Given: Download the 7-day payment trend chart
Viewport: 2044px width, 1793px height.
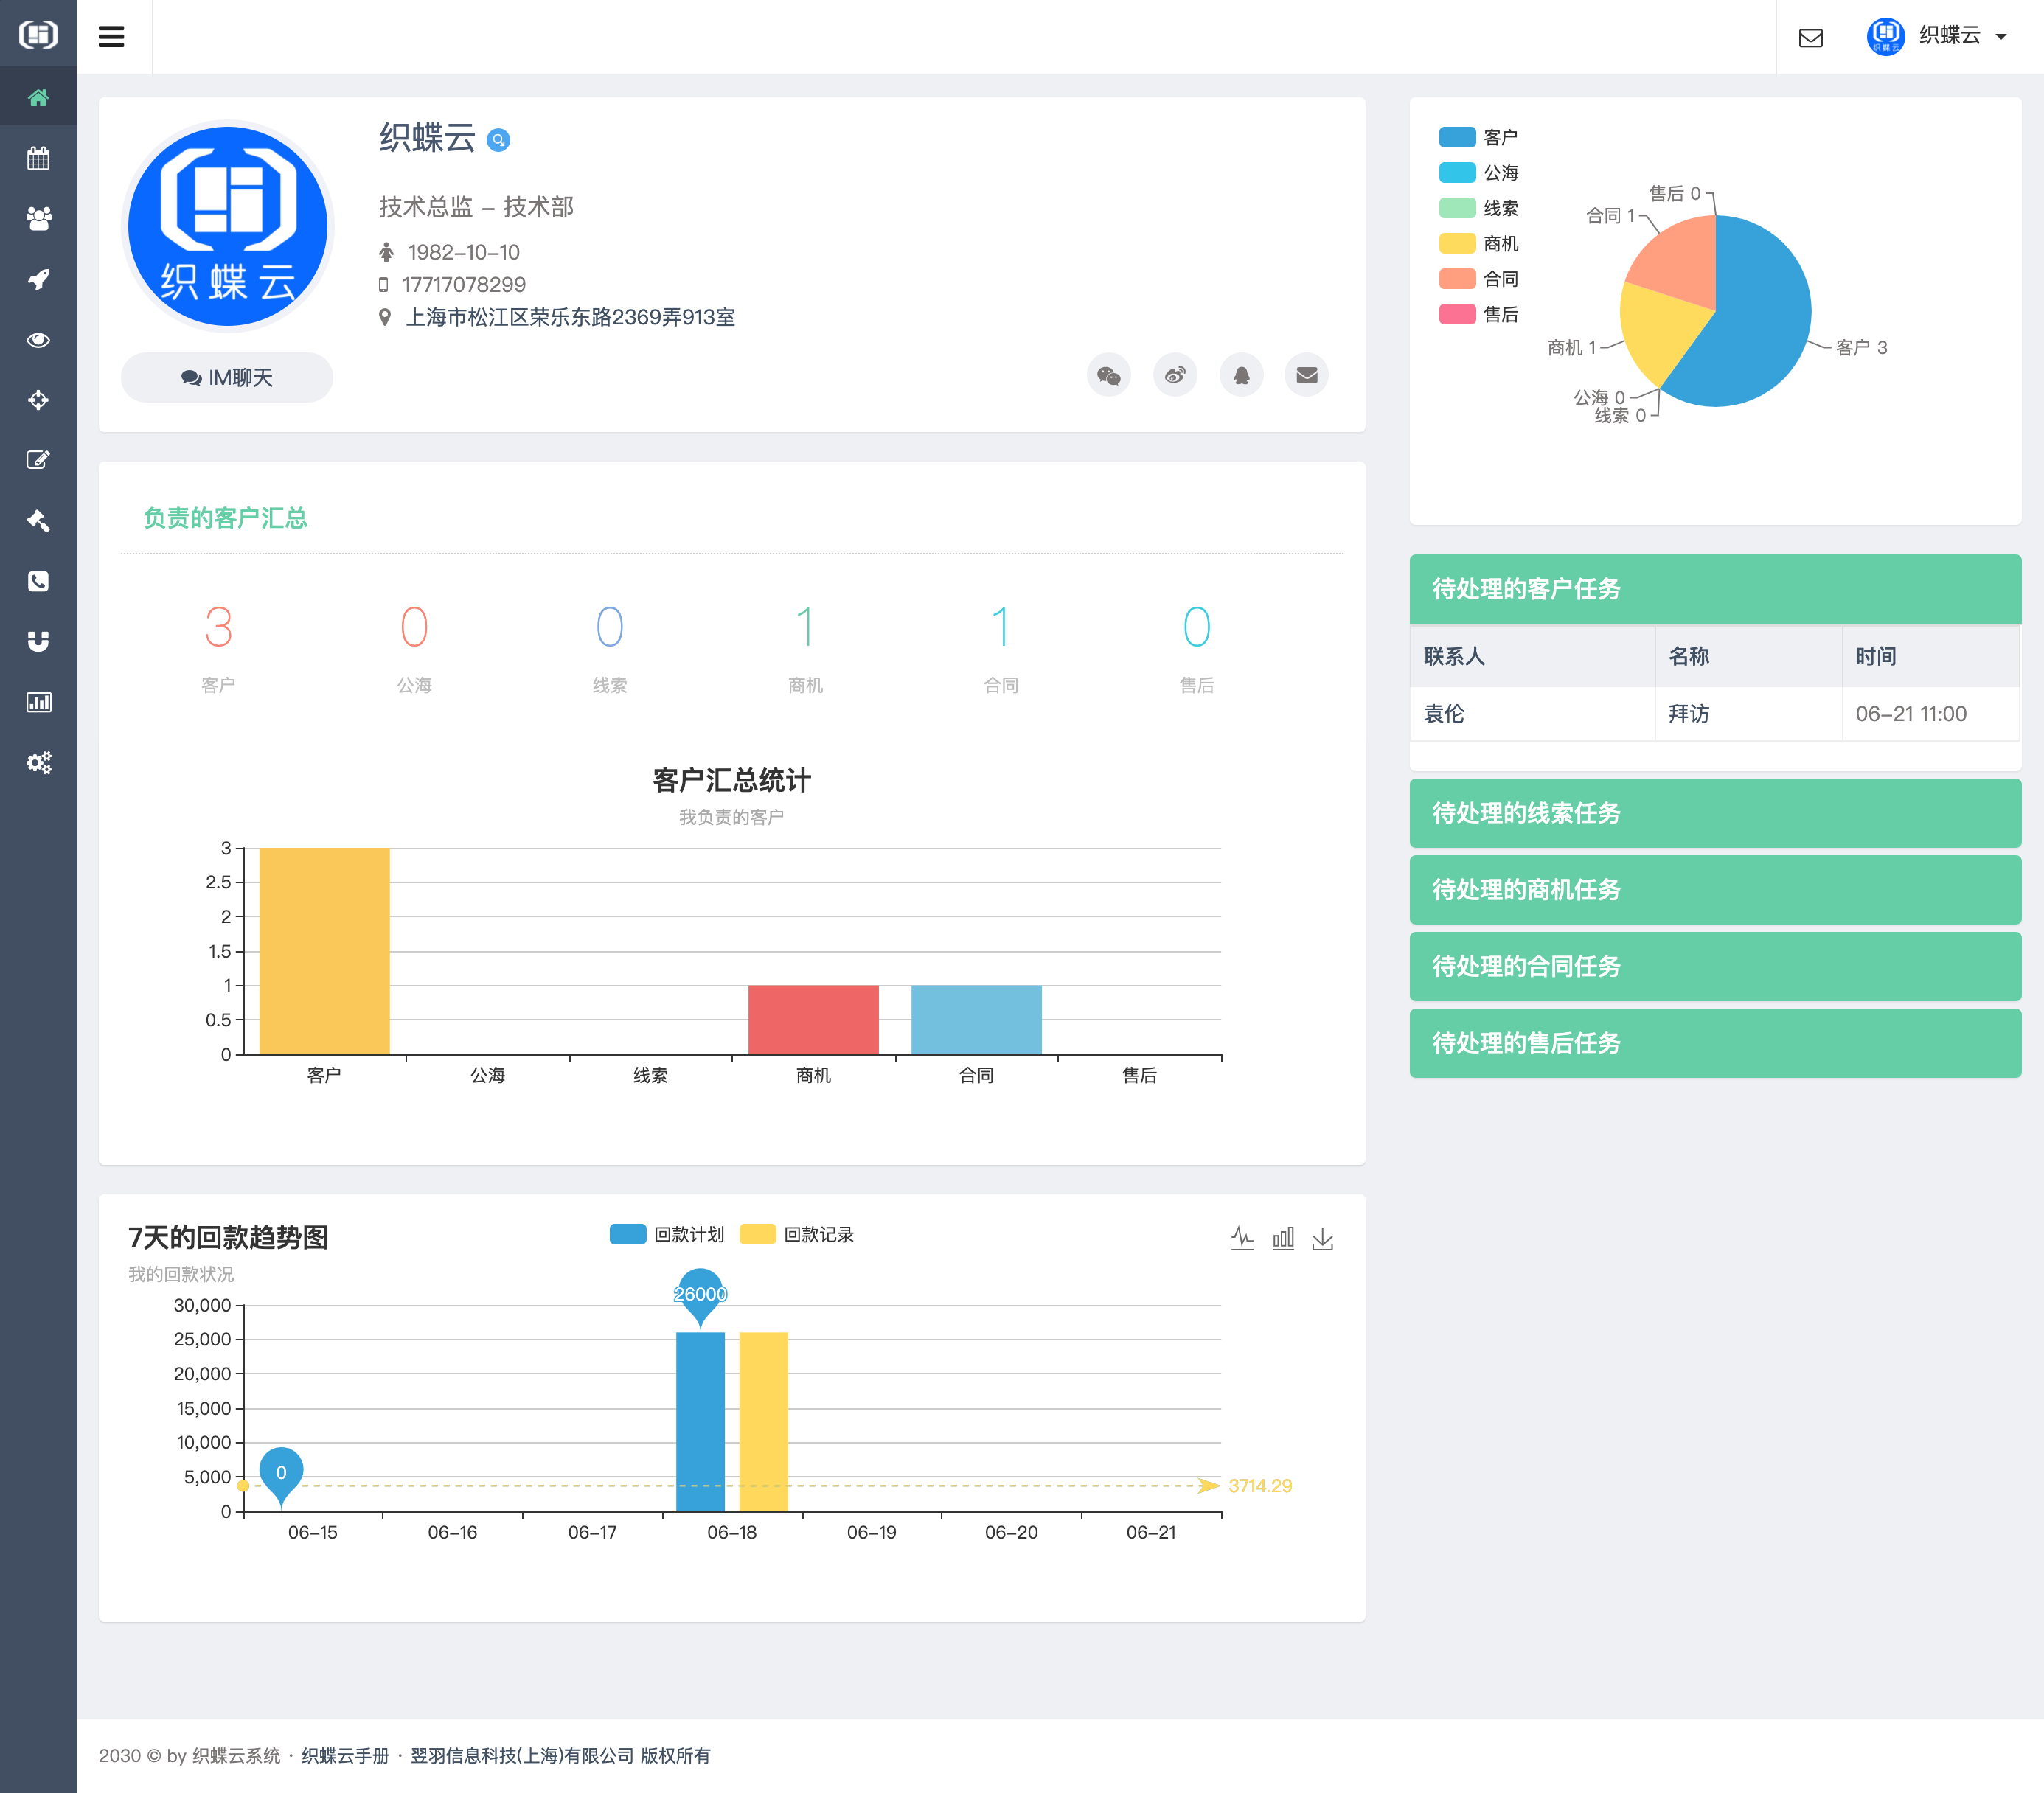Looking at the screenshot, I should coord(1322,1238).
